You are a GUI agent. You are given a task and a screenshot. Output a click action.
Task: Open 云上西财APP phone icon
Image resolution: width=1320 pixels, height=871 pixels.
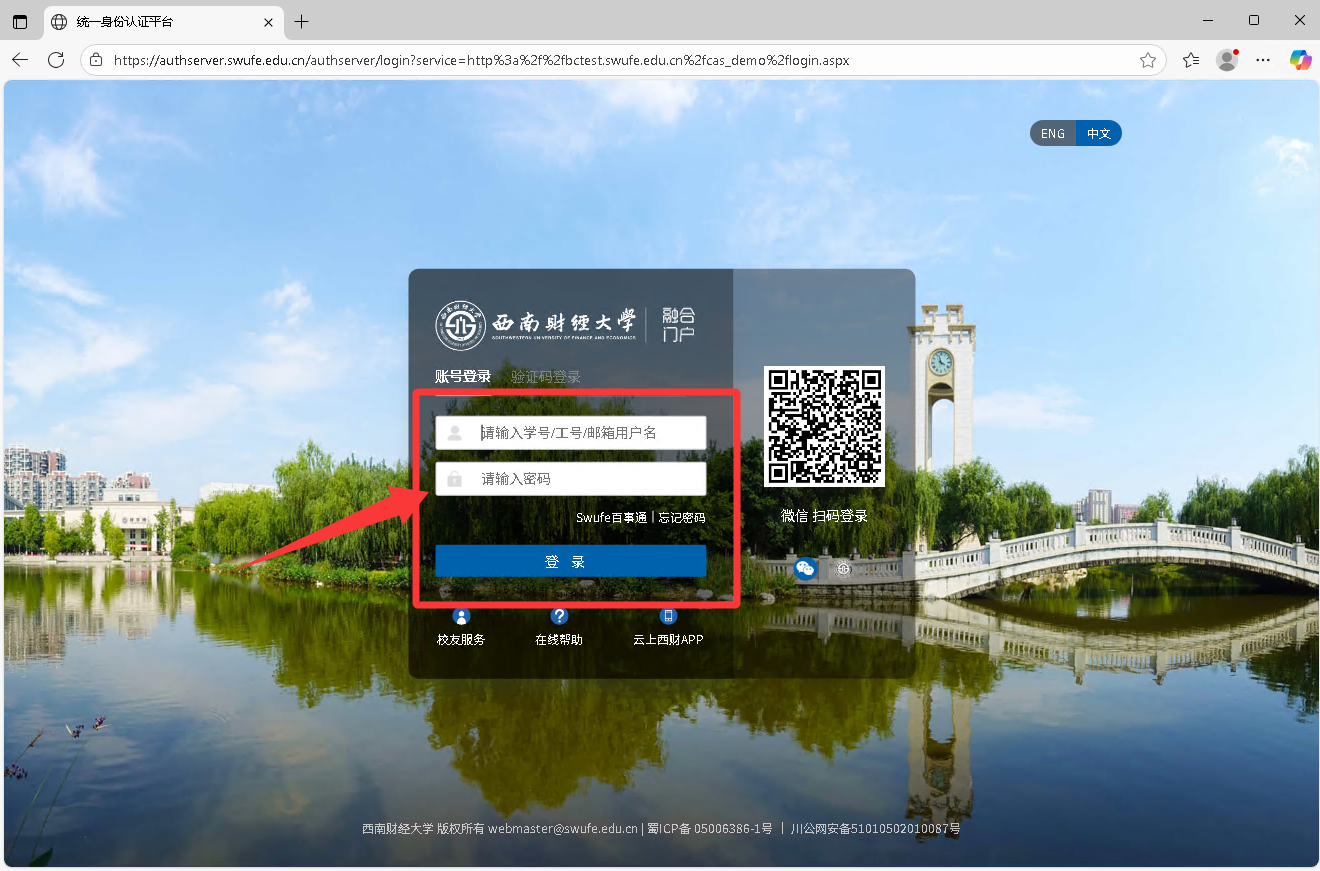tap(669, 616)
